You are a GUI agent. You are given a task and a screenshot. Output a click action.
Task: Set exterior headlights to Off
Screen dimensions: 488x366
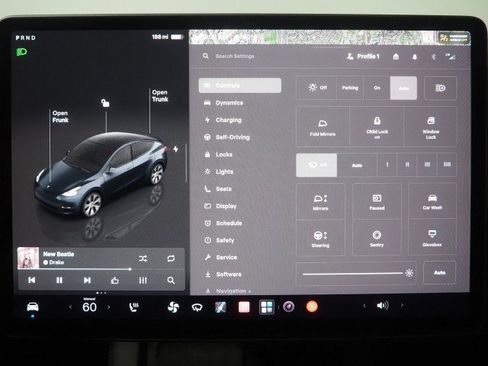[x=317, y=88]
